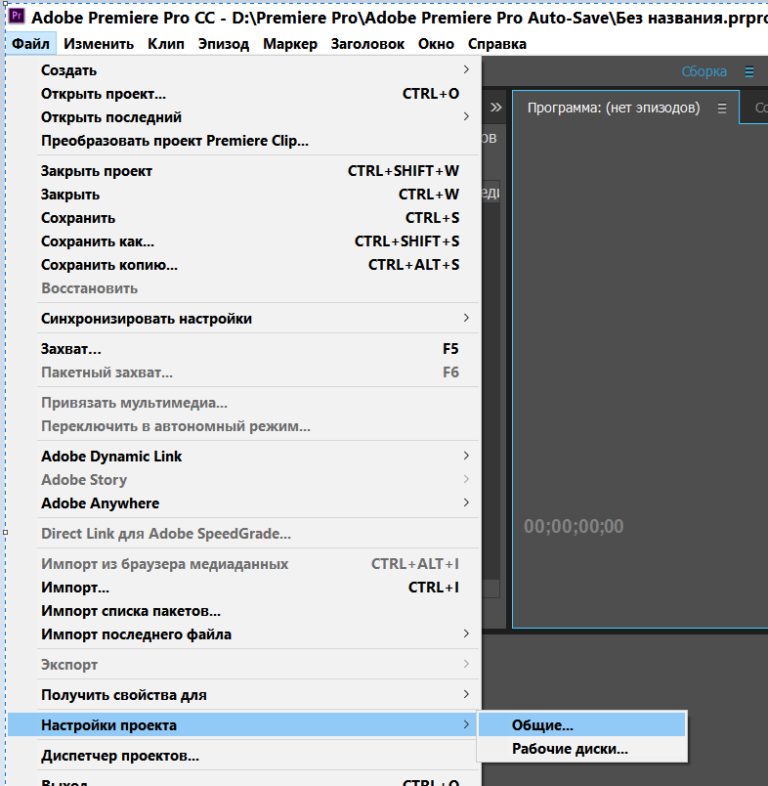Select Сохранить как… entry
This screenshot has height=786, width=768.
(x=243, y=242)
